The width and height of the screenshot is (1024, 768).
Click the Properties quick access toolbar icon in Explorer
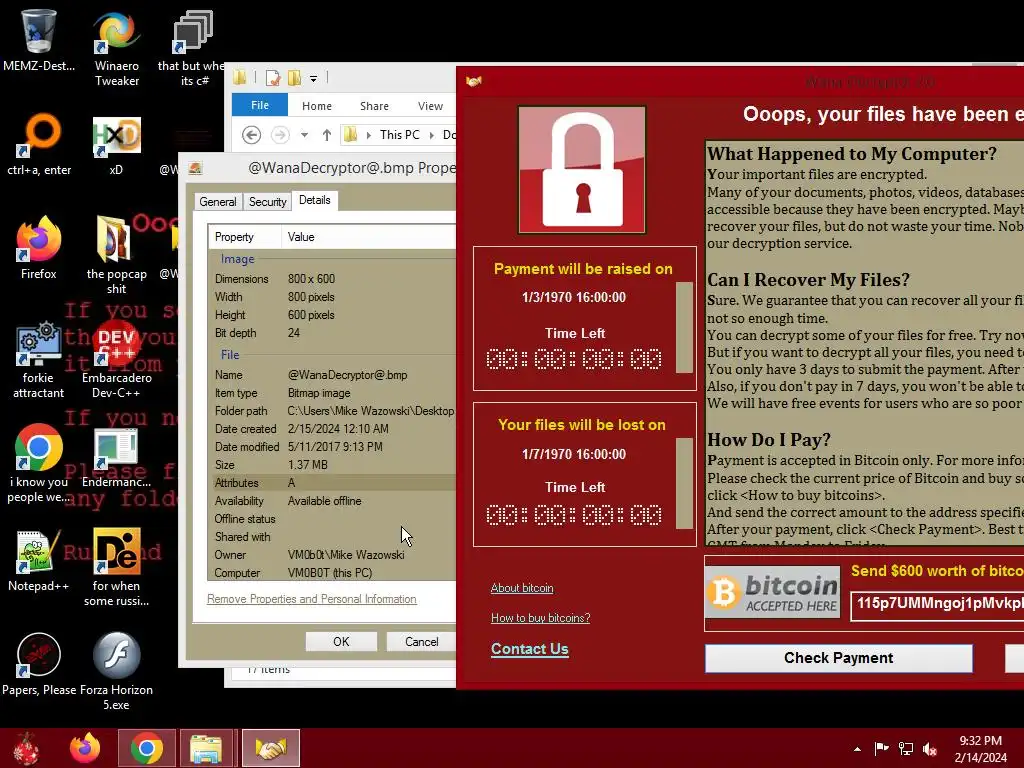[x=273, y=78]
